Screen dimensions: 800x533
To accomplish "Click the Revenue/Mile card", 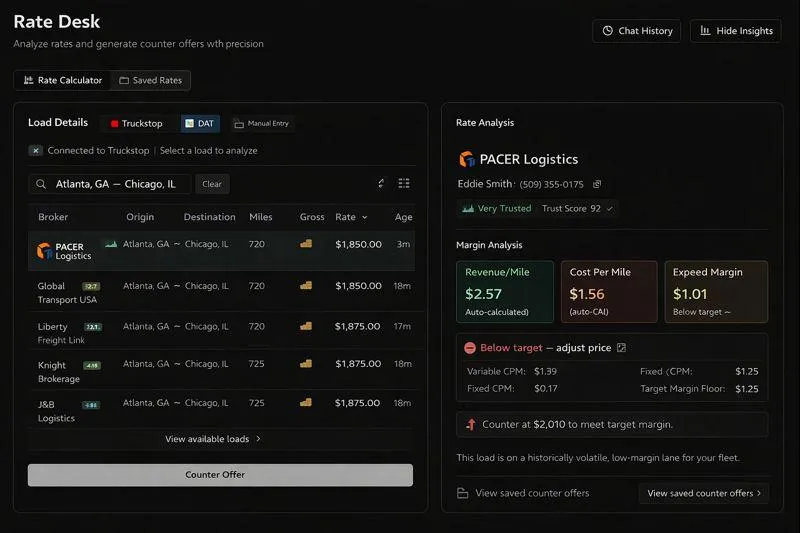I will coord(505,292).
